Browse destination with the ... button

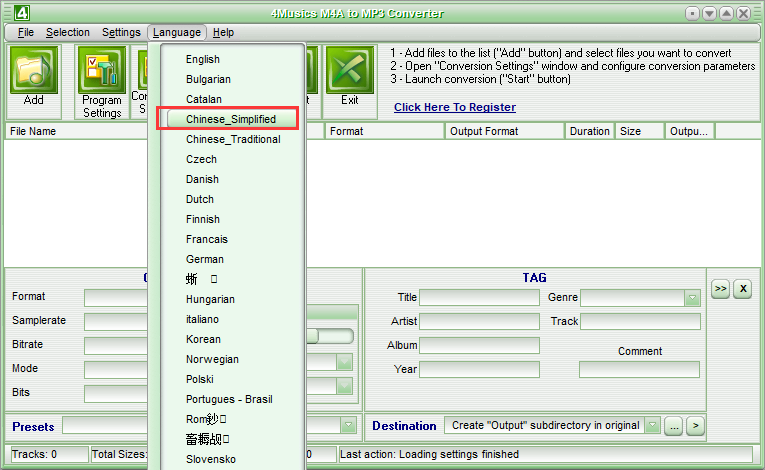(674, 426)
